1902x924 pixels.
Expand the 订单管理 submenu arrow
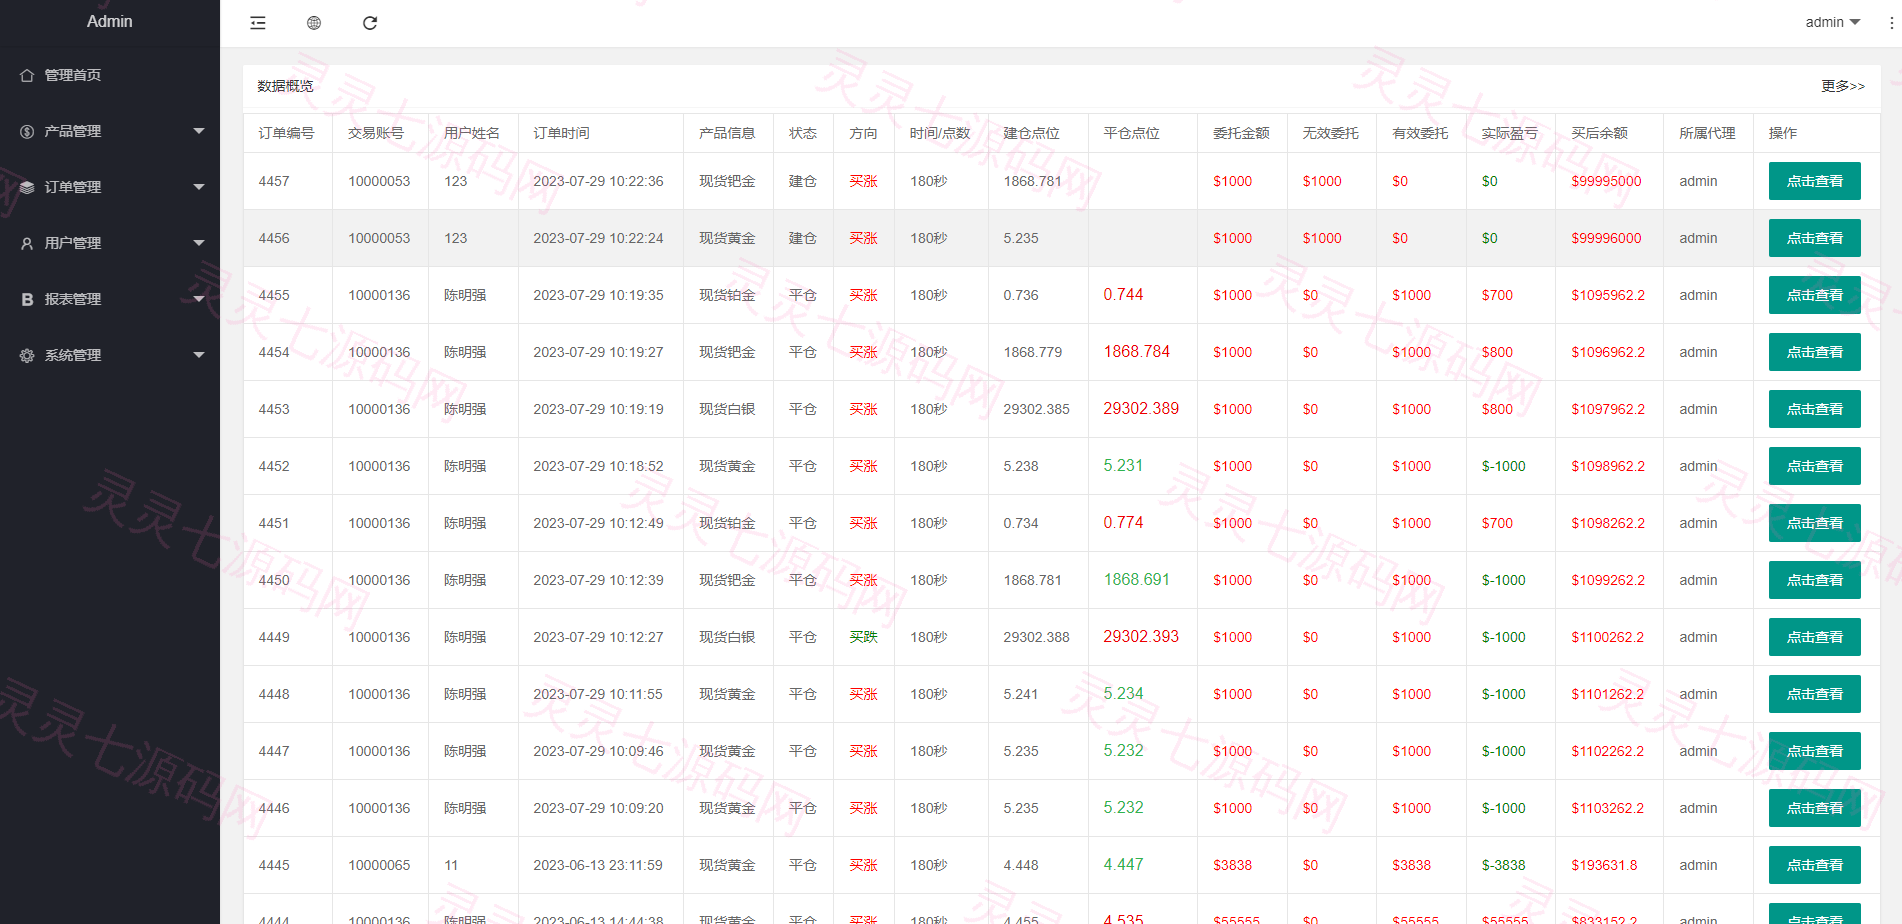[x=199, y=187]
